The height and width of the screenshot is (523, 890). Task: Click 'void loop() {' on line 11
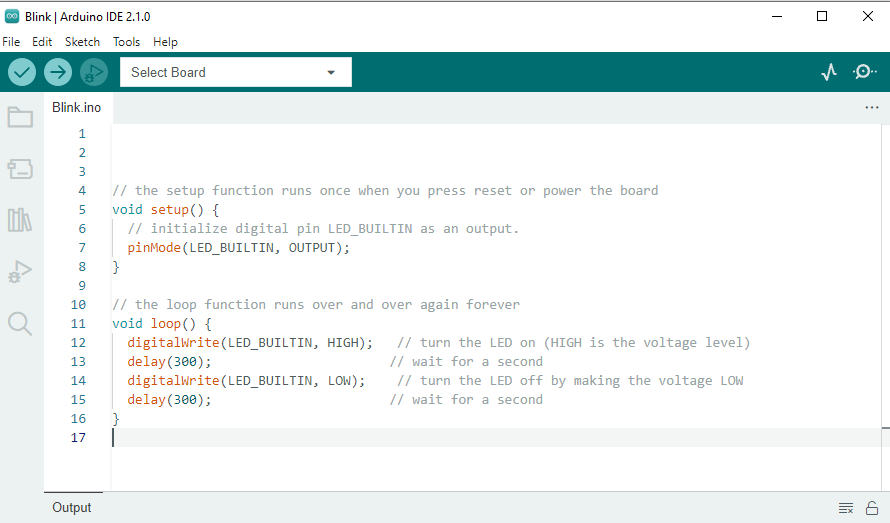(x=162, y=324)
